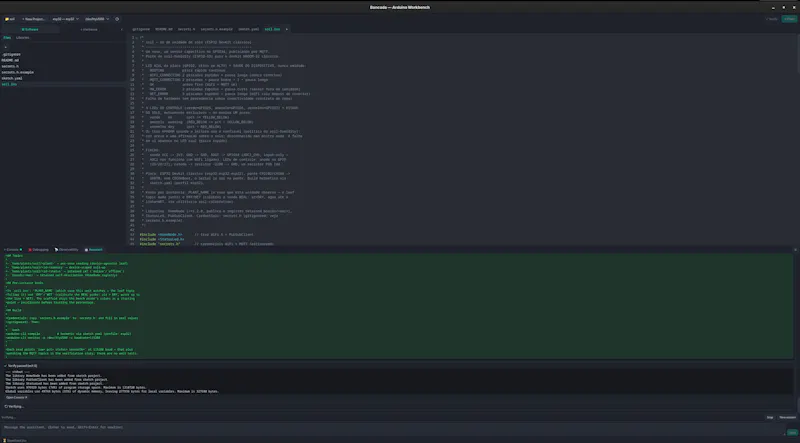Activate the soil.ino editor tab
Viewport: 800px width, 443px height.
pyautogui.click(x=272, y=29)
